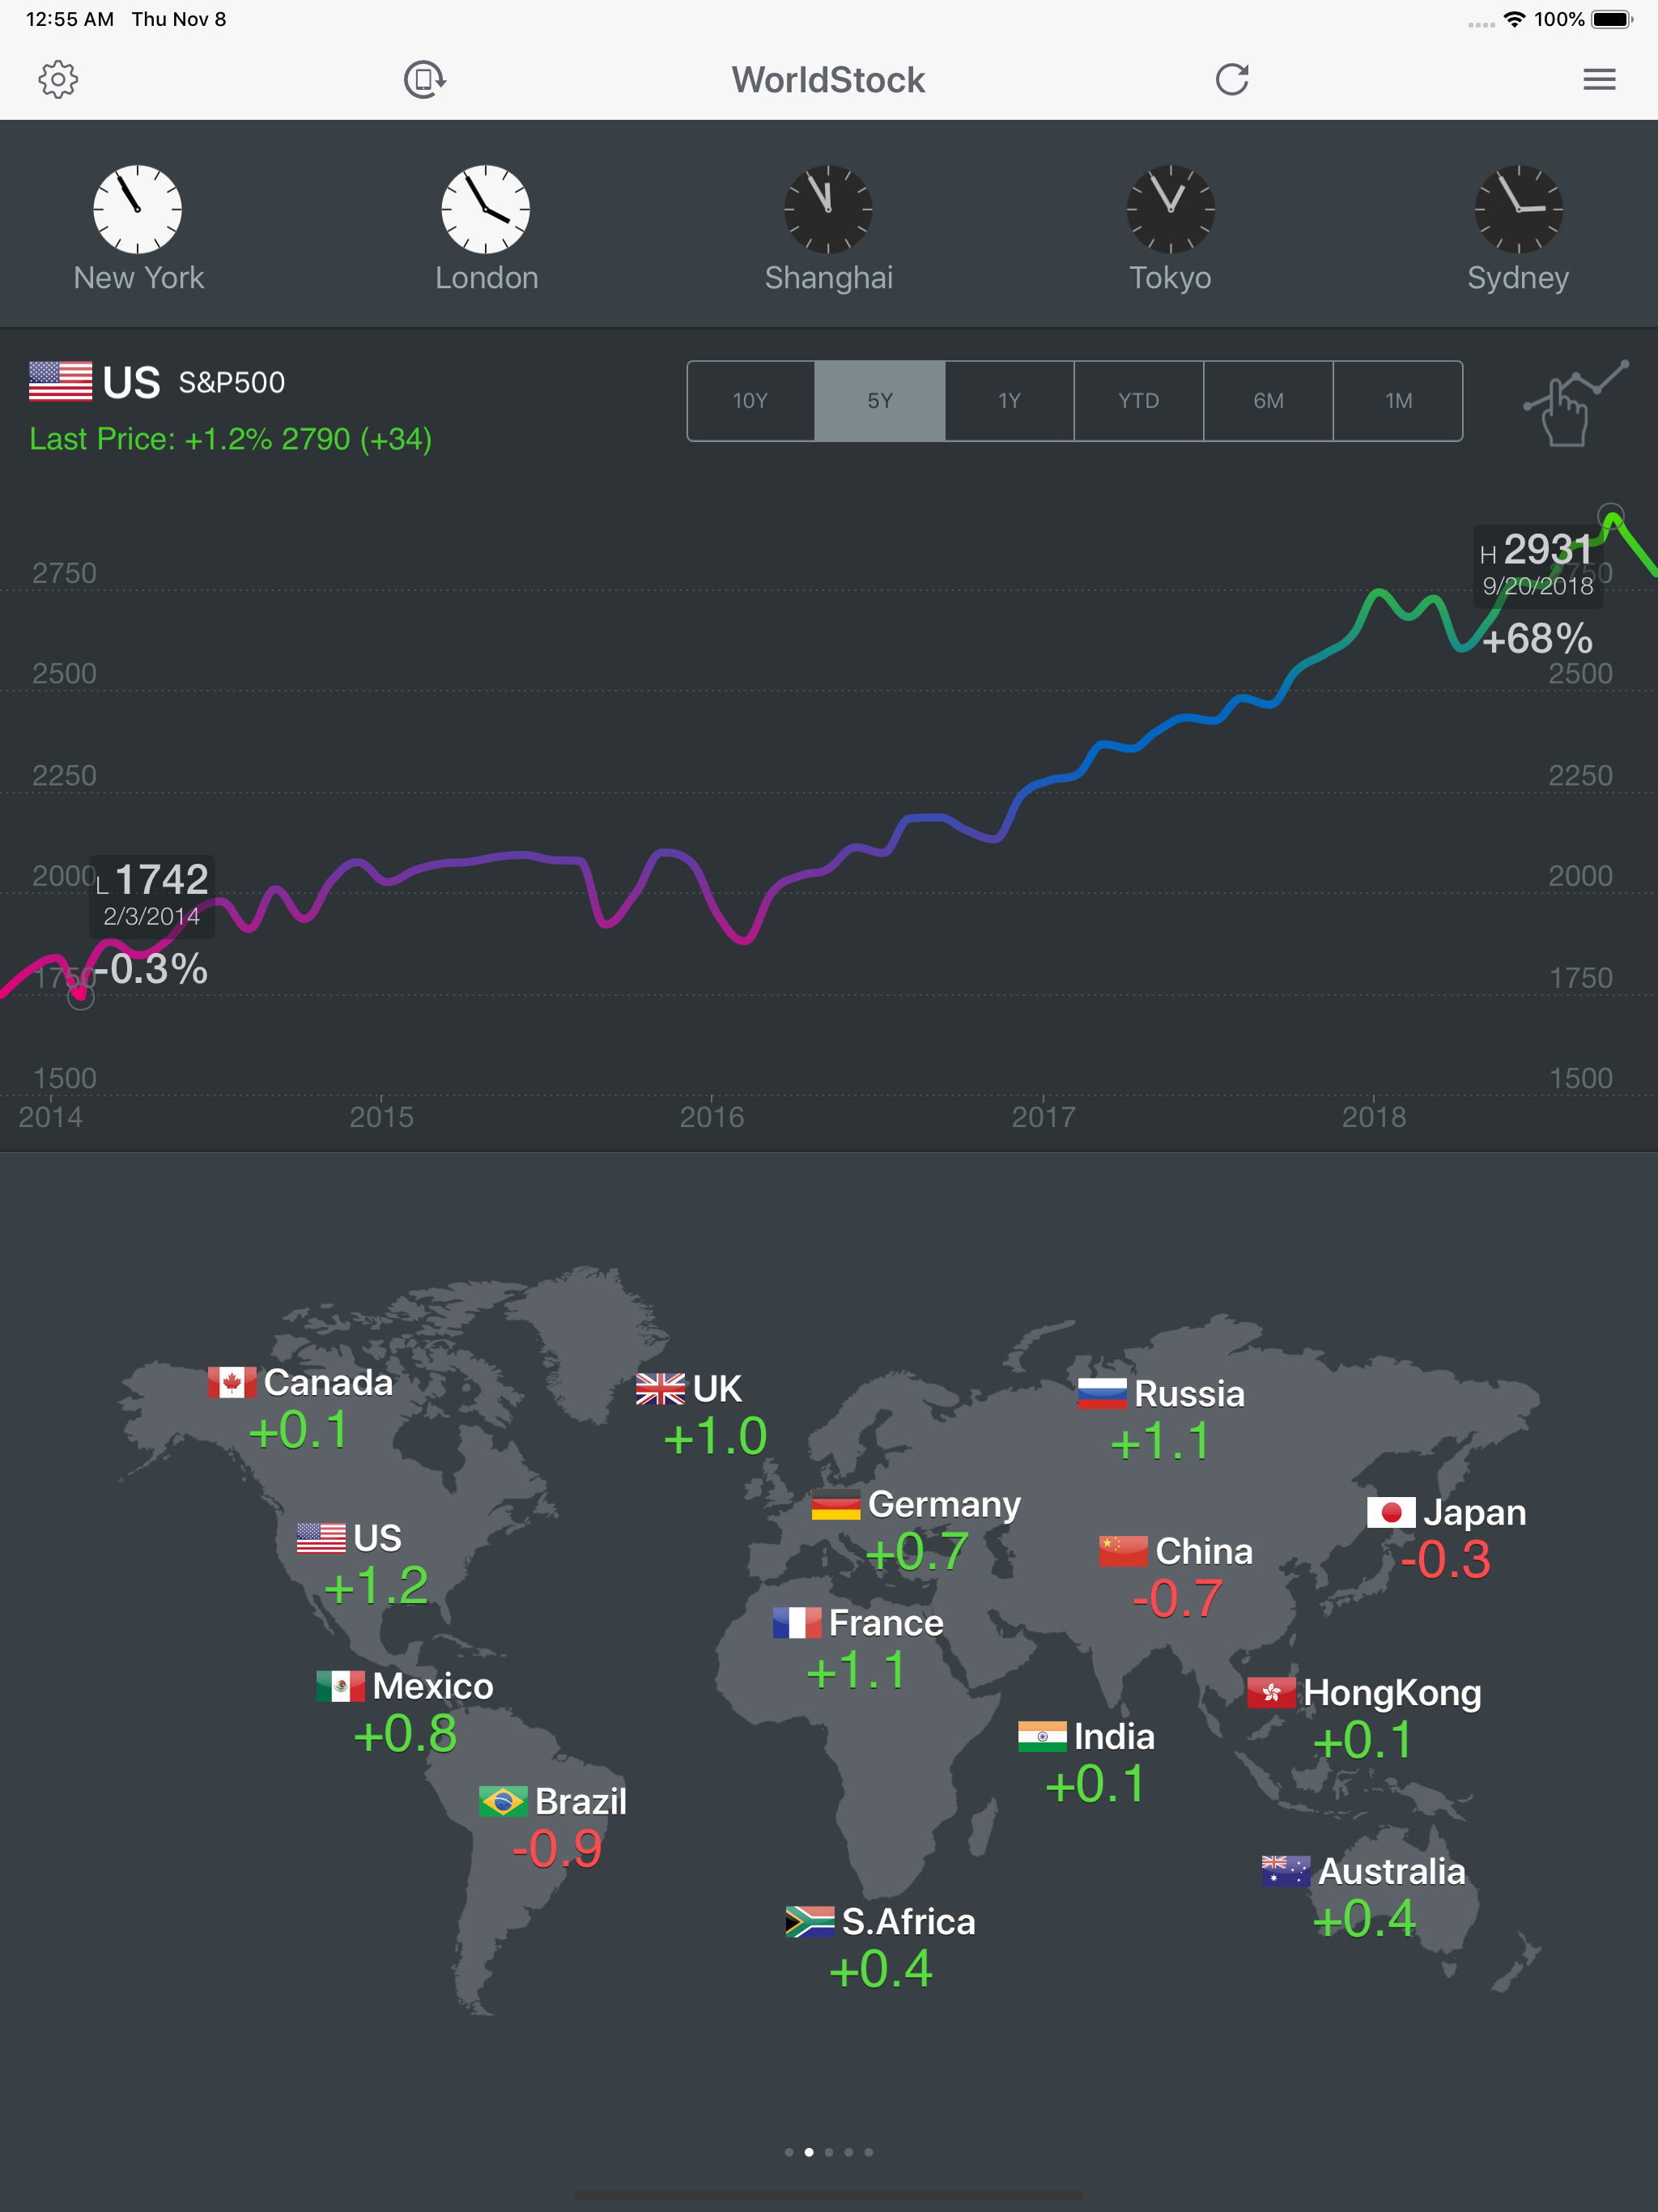The image size is (1658, 2212).
Task: Switch chart to 5Y range
Action: (x=880, y=401)
